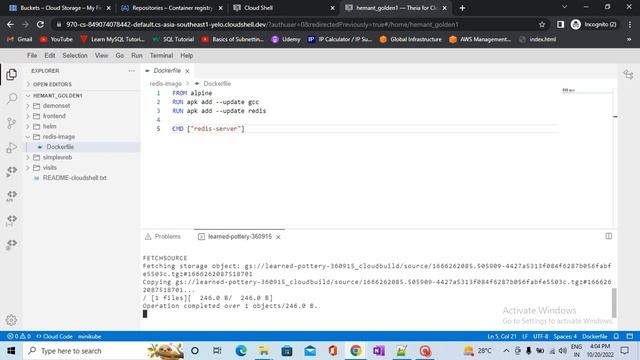
Task: Expand the frontend folder
Action: 54,116
